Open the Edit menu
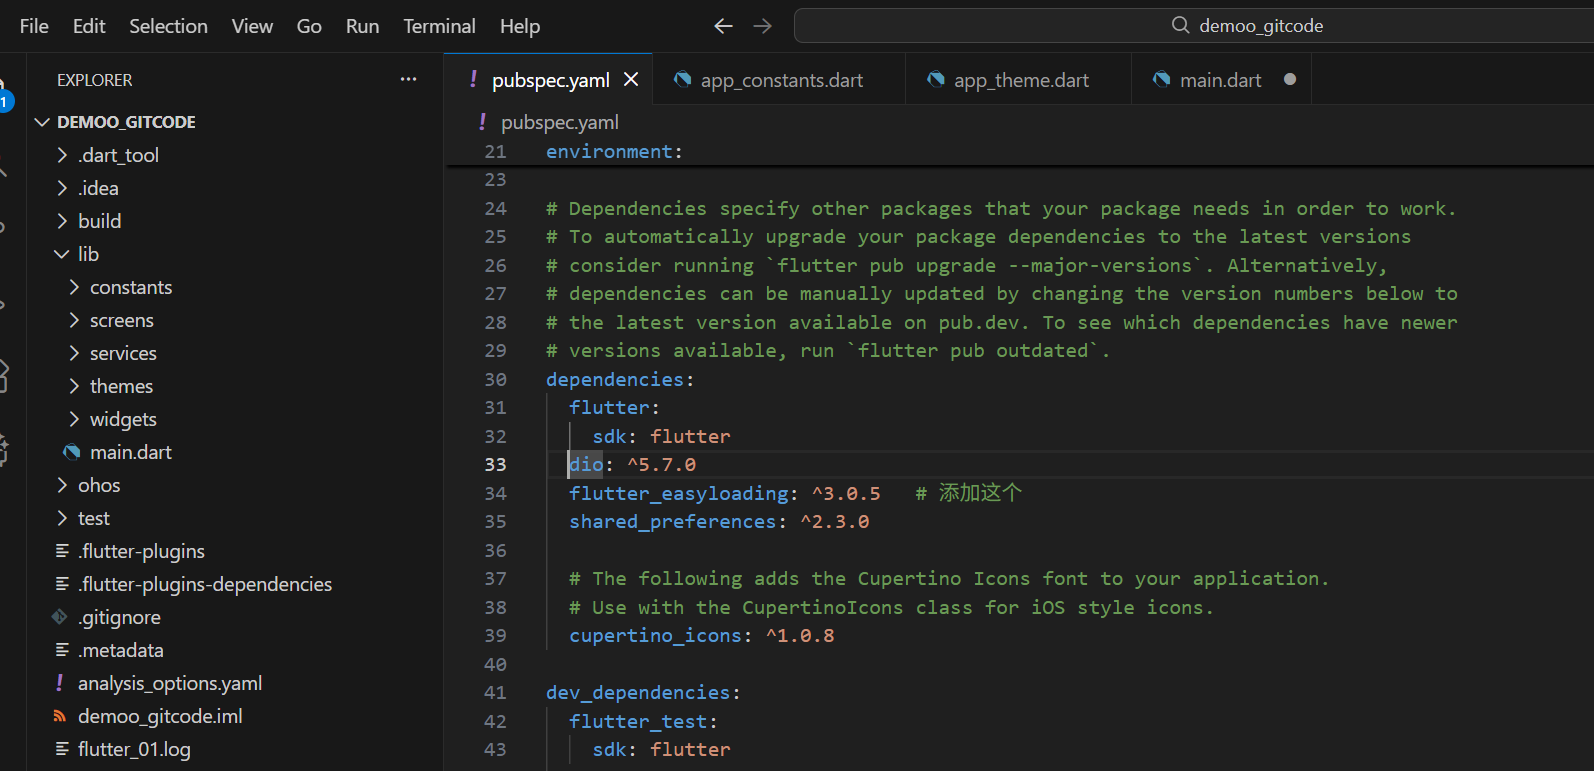This screenshot has height=771, width=1594. 89,26
